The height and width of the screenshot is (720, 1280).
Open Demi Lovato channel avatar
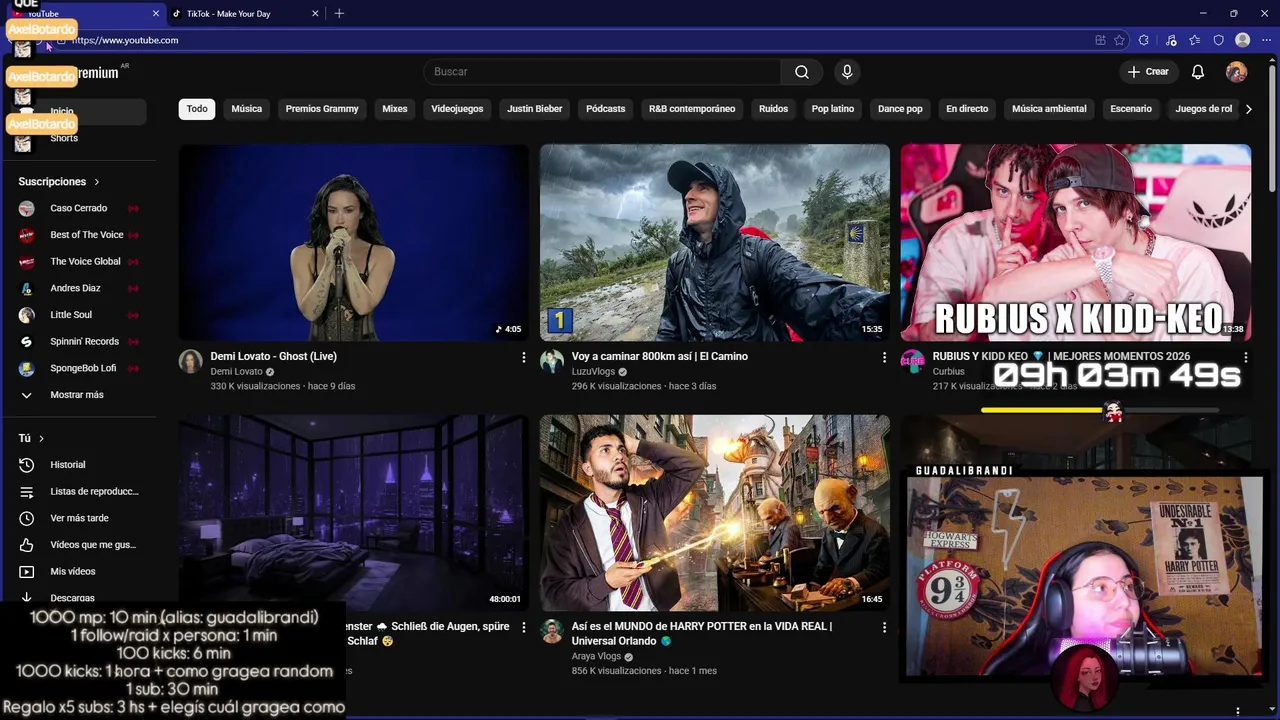click(x=190, y=361)
